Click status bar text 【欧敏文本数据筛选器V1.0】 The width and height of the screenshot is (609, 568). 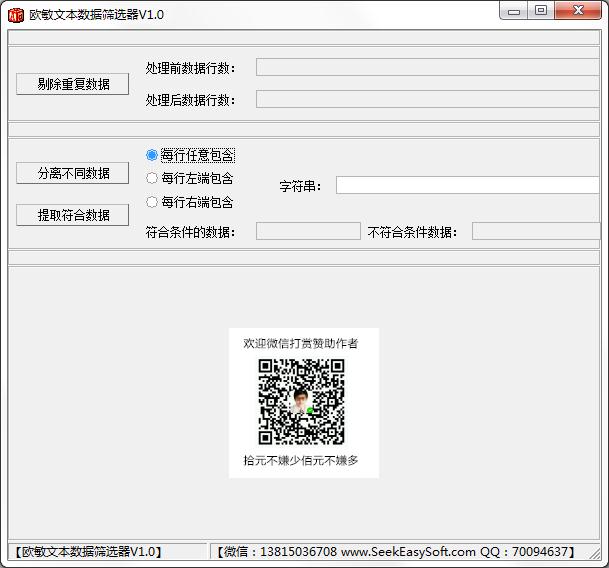[x=88, y=552]
